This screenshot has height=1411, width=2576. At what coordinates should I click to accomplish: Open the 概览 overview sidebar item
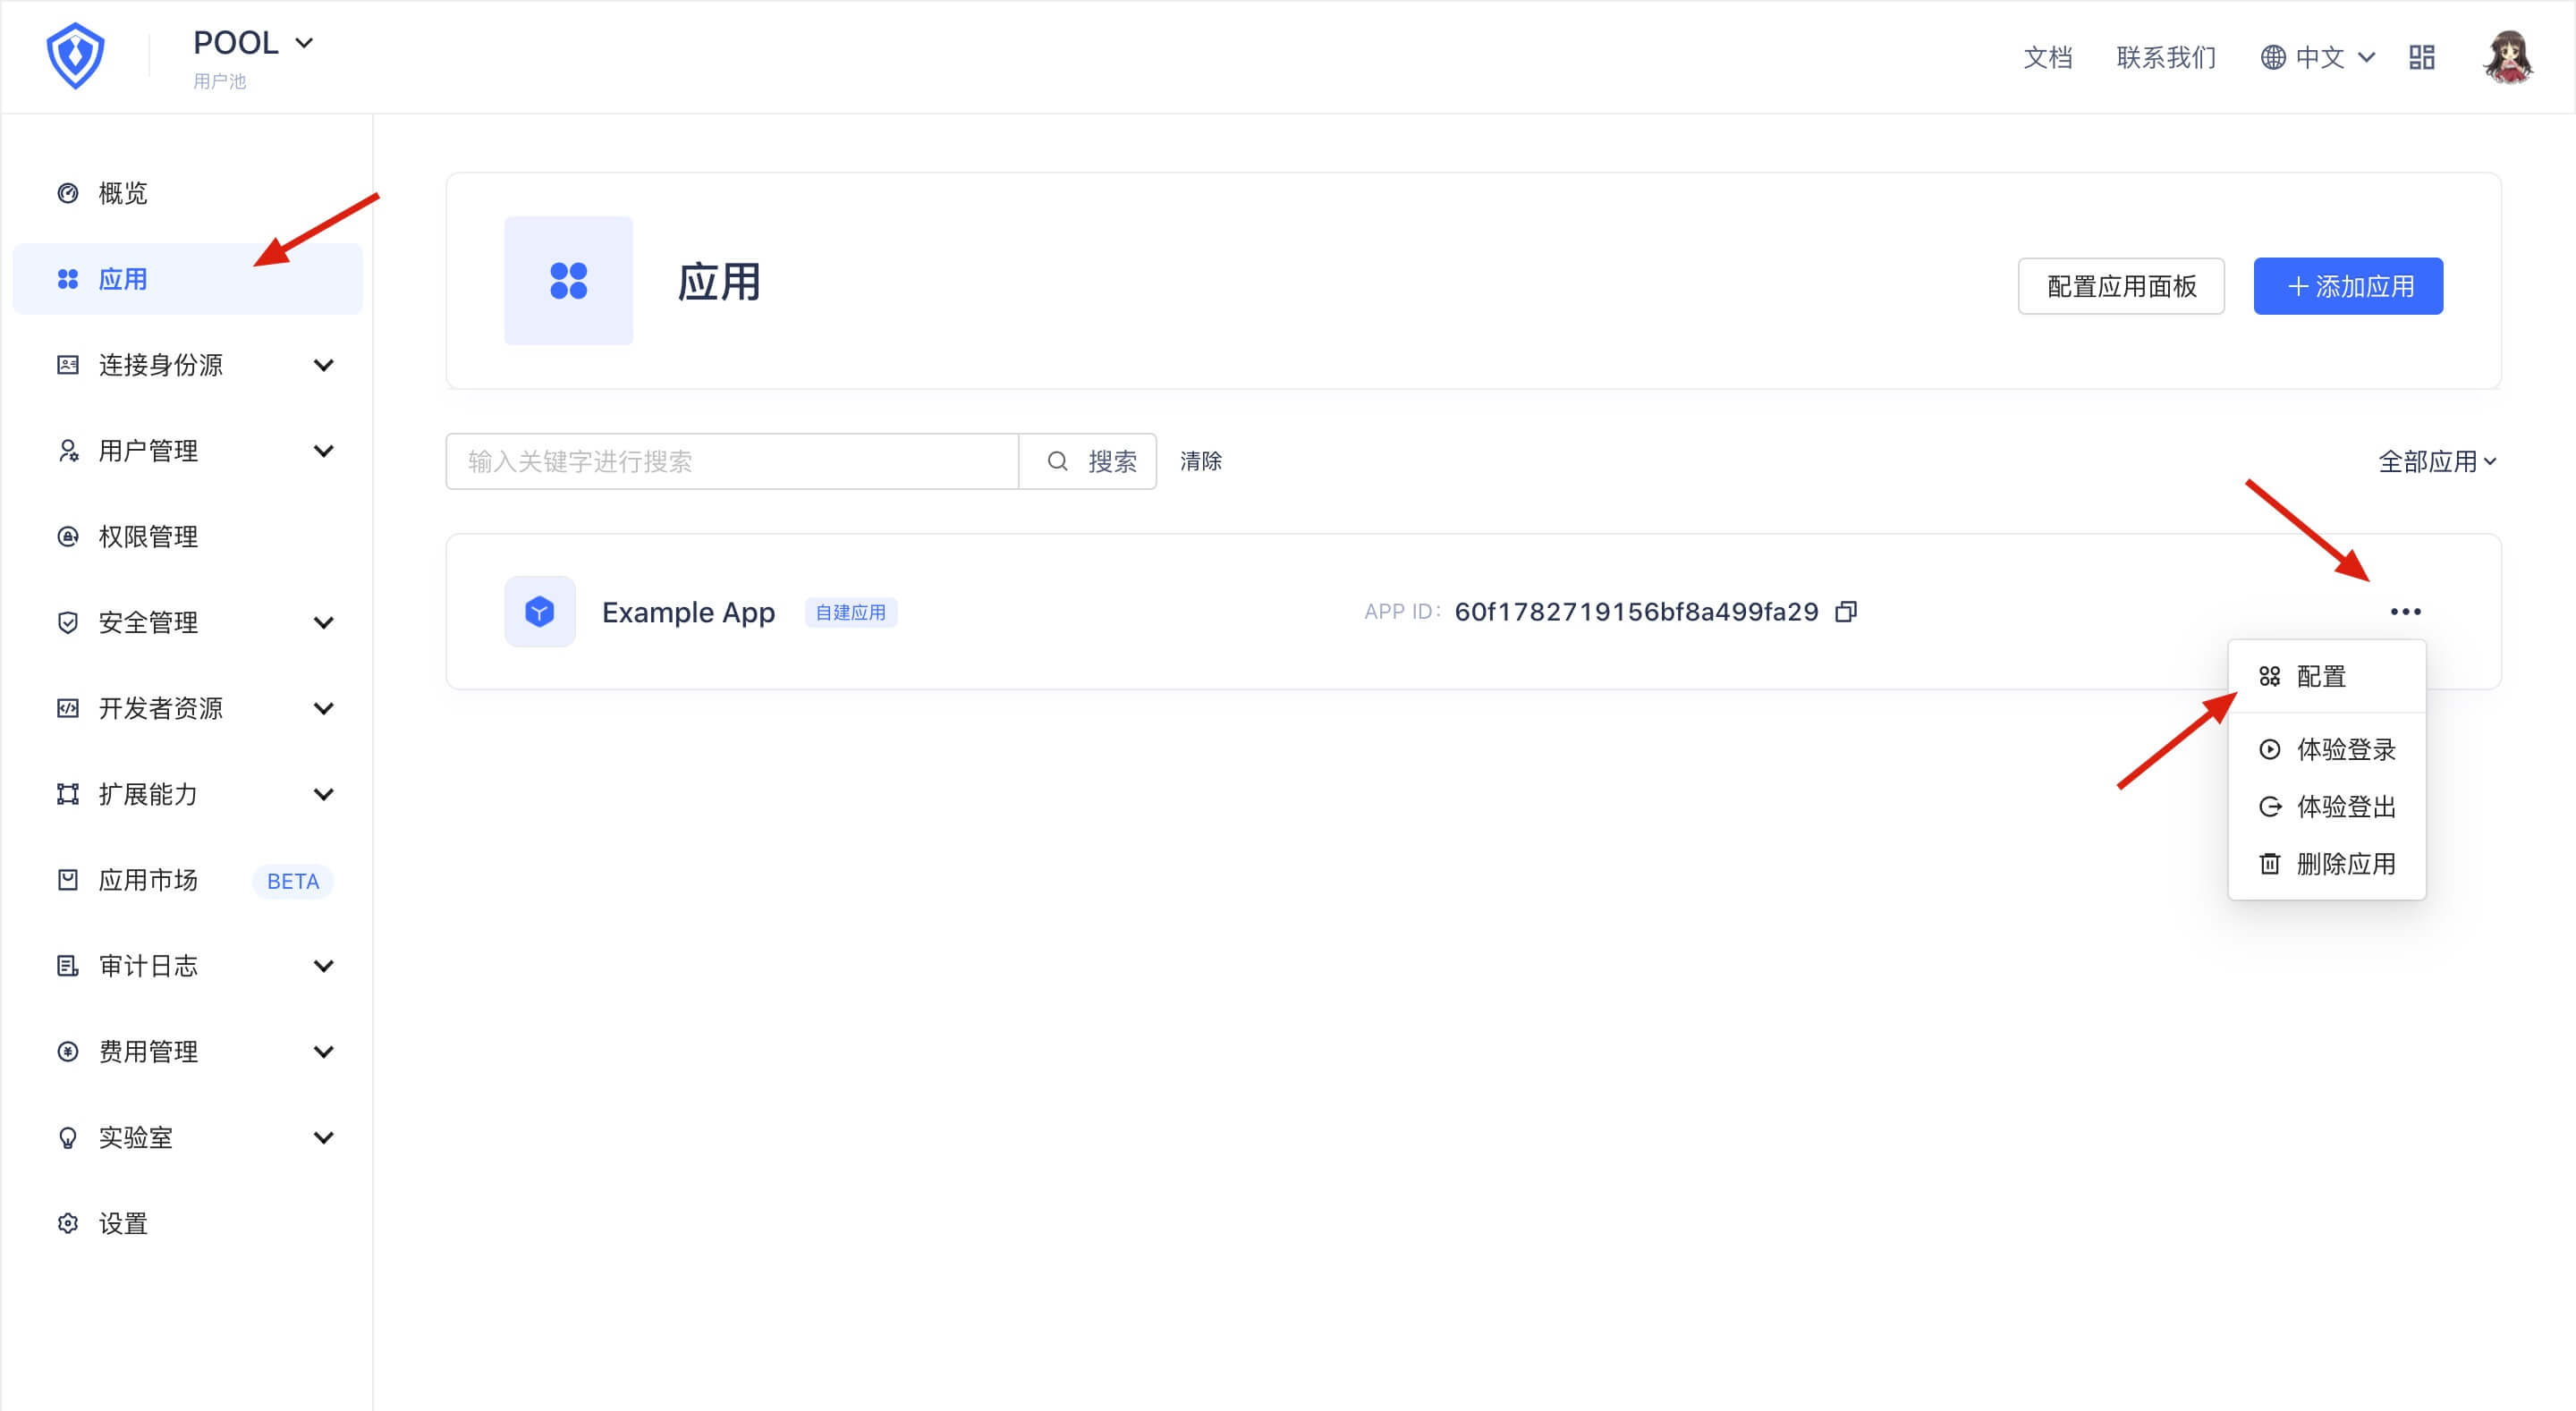pyautogui.click(x=122, y=193)
